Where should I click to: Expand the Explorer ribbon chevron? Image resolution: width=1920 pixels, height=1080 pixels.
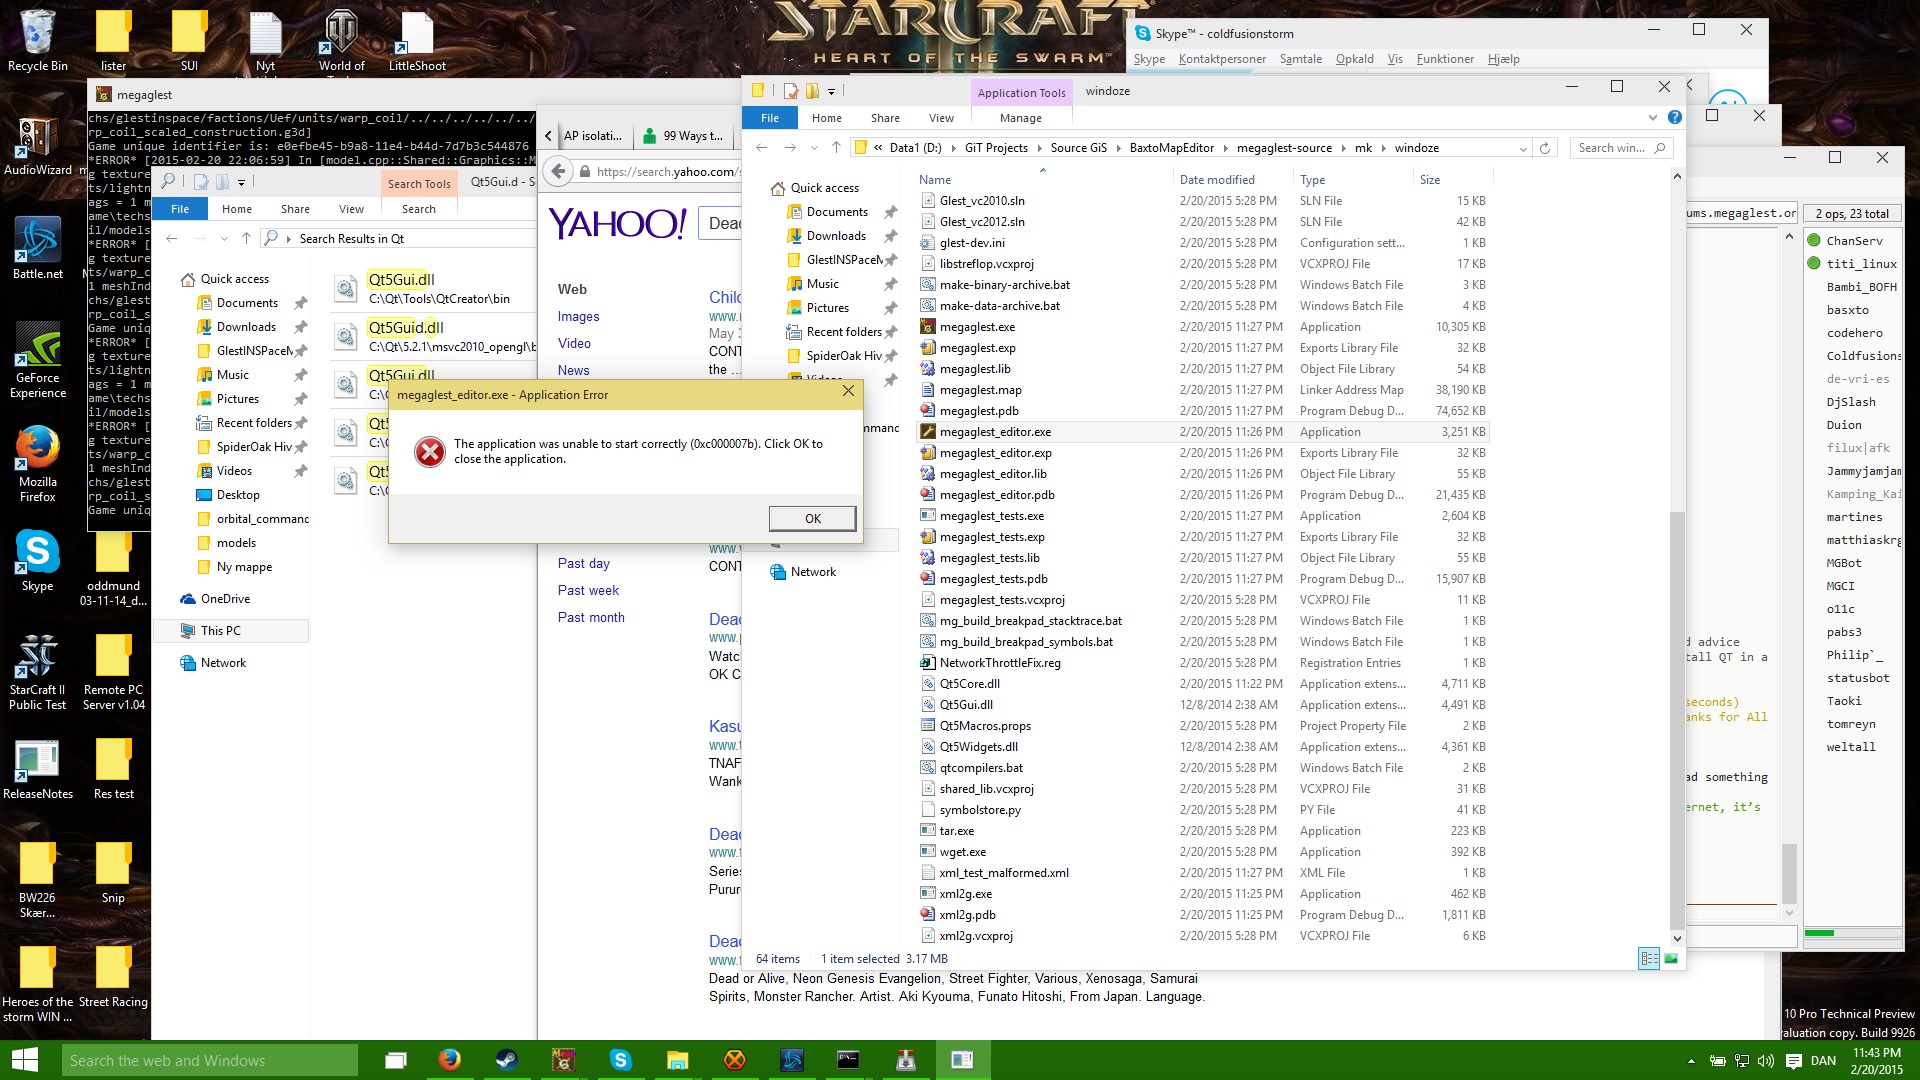point(1653,118)
